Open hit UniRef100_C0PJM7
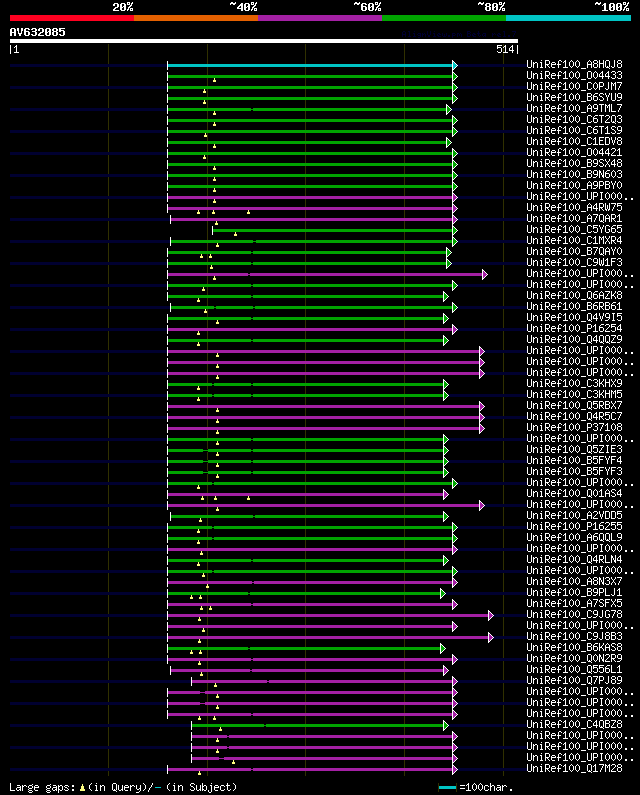 tap(574, 87)
